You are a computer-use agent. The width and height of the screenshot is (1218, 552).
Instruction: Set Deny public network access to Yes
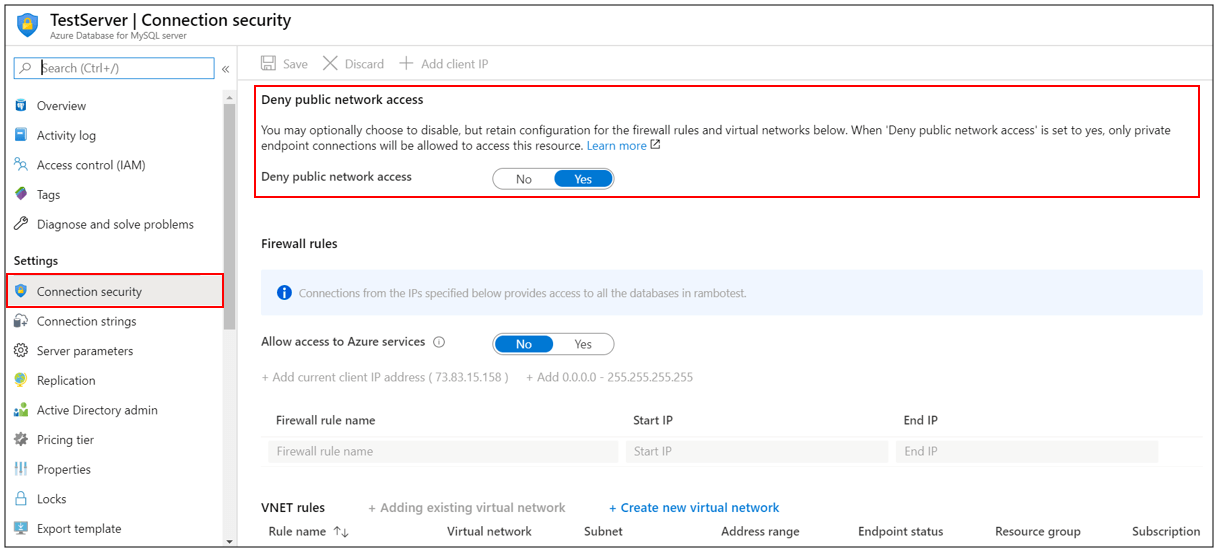(583, 179)
